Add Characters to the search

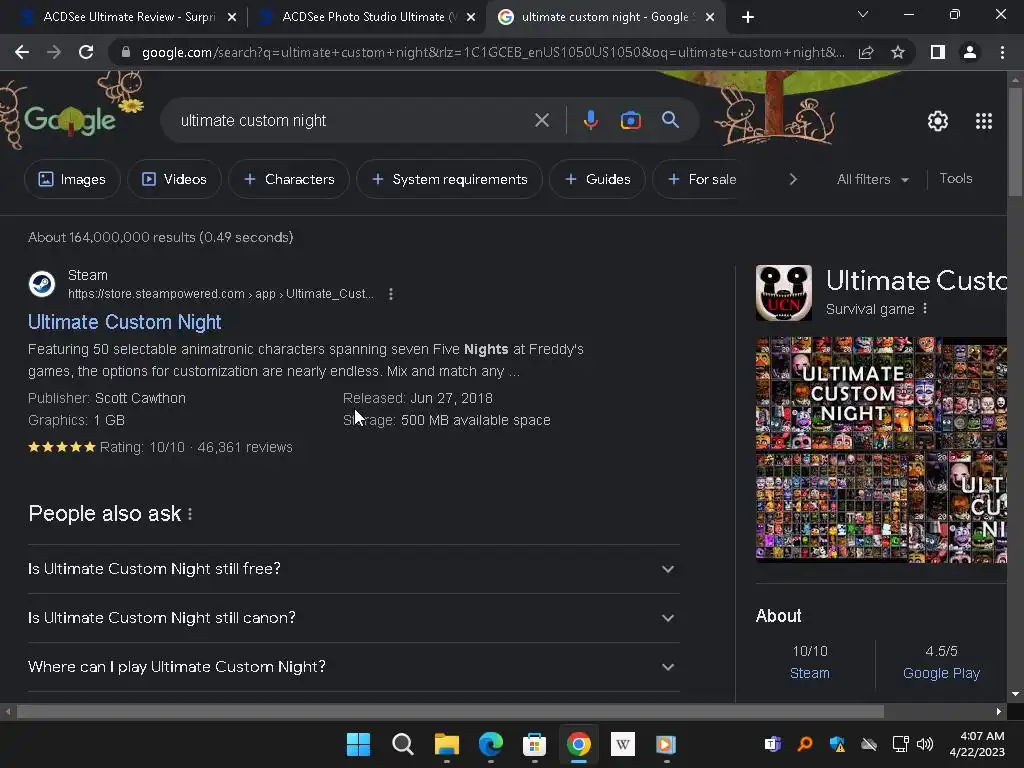[289, 179]
